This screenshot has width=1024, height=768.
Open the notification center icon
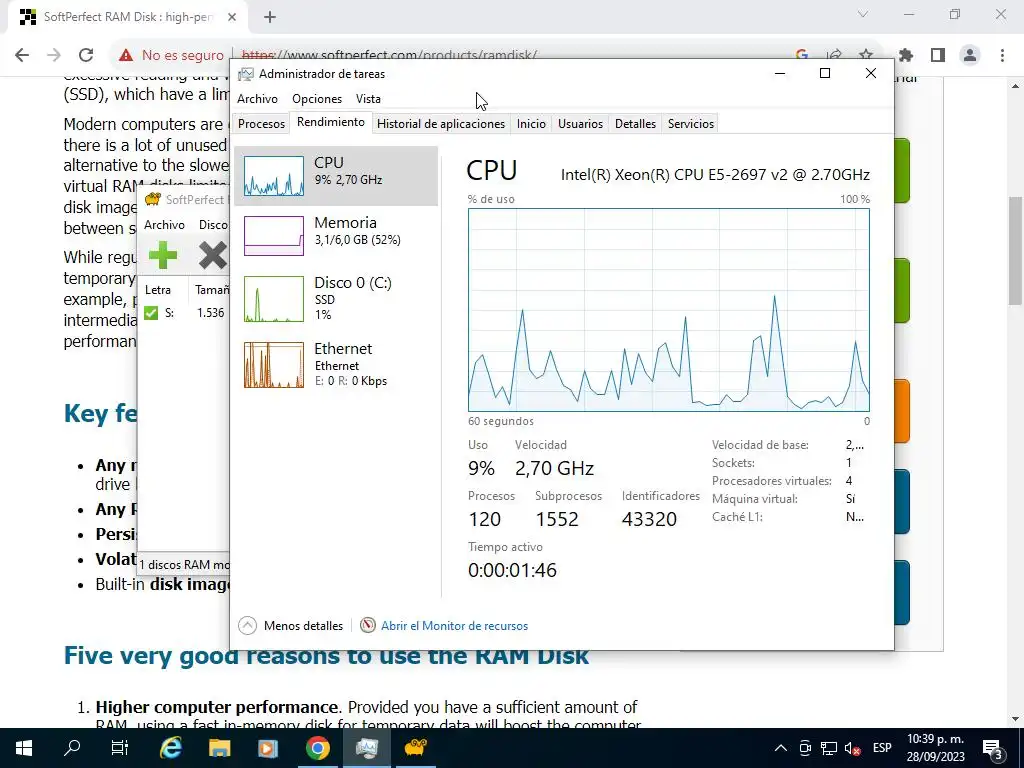pos(993,748)
